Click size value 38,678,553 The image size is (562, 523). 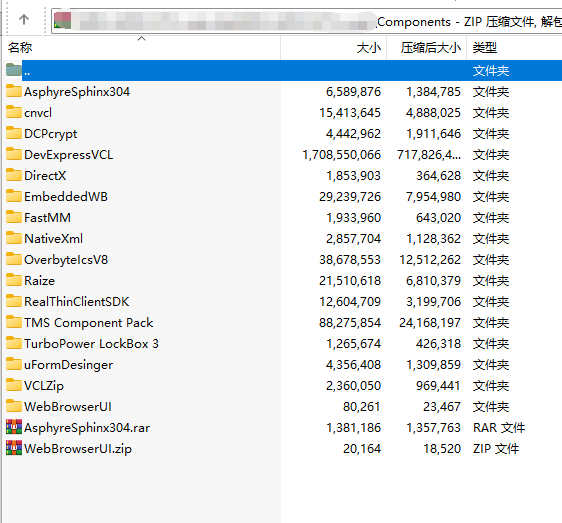[x=350, y=260]
